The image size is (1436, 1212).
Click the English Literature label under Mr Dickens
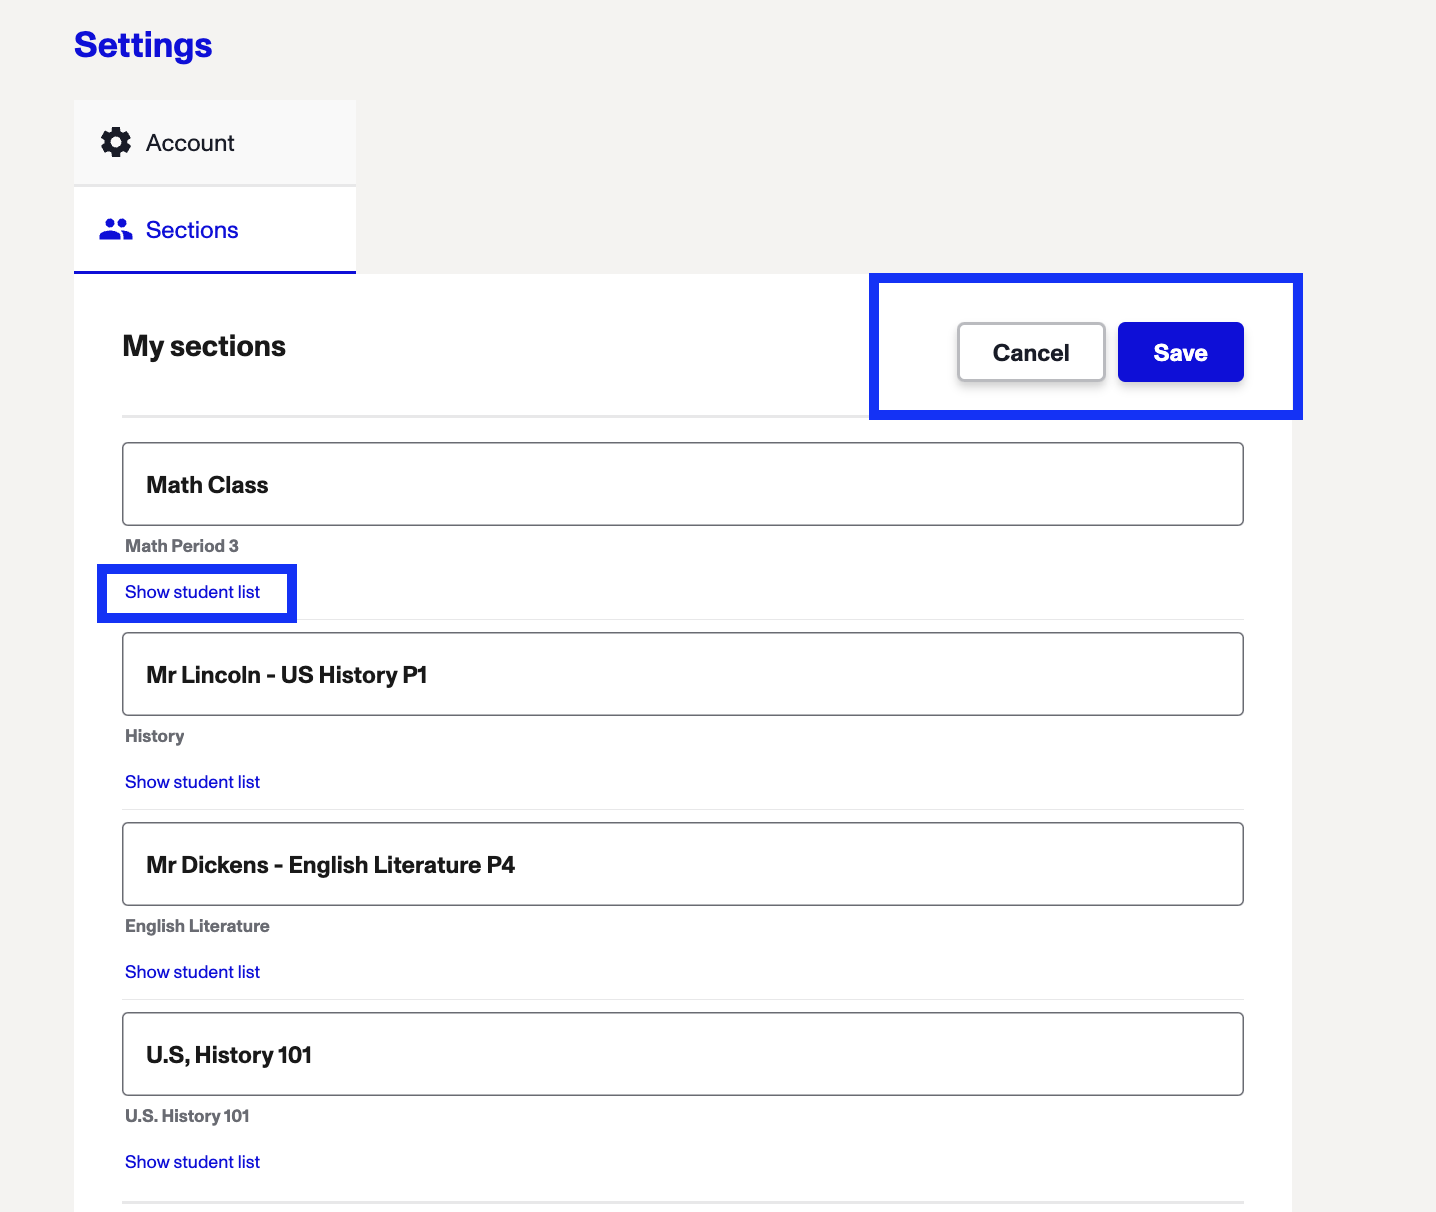(197, 926)
